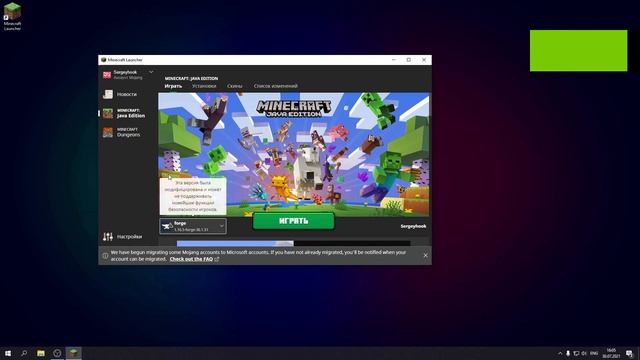This screenshot has height=360, width=640.
Task: Click the green ИГРАТЬ play button
Action: point(293,221)
